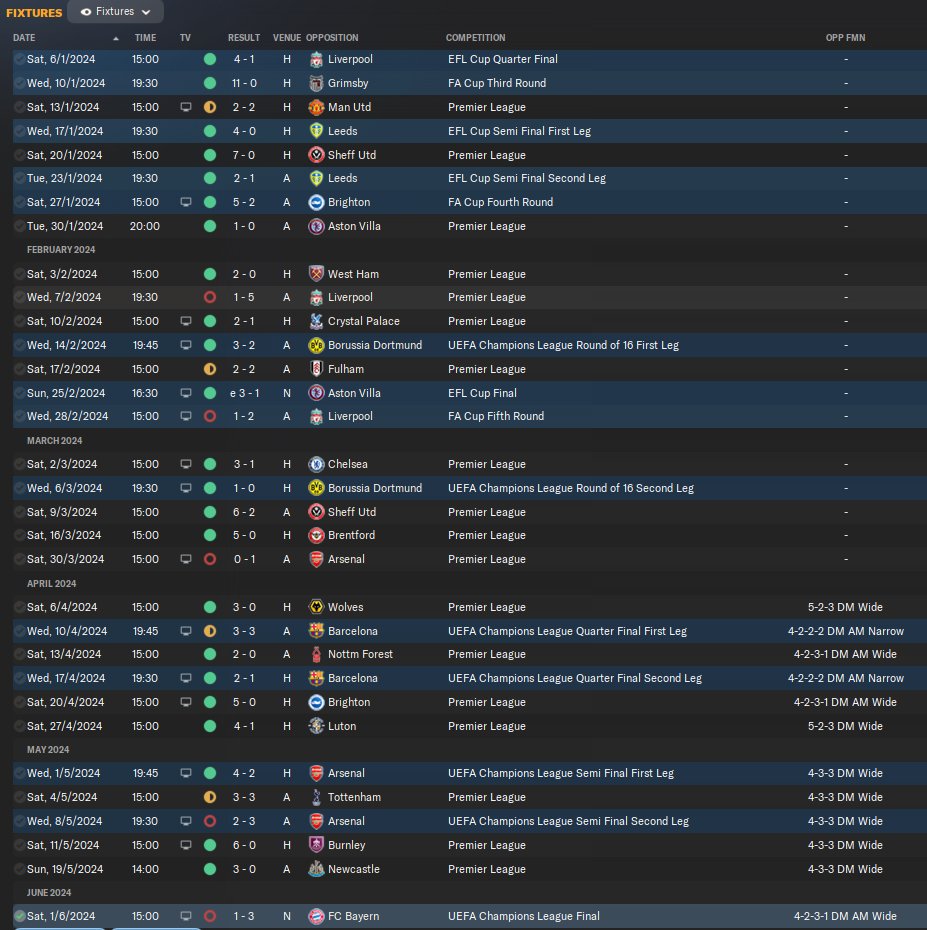This screenshot has width=927, height=930.
Task: Click the MAY 2024 month header
Action: (48, 750)
